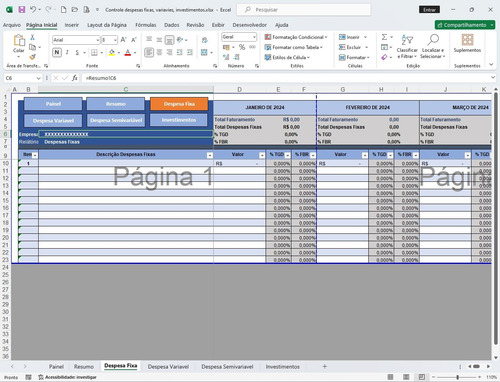Open the Item column filter dropdown

35,155
